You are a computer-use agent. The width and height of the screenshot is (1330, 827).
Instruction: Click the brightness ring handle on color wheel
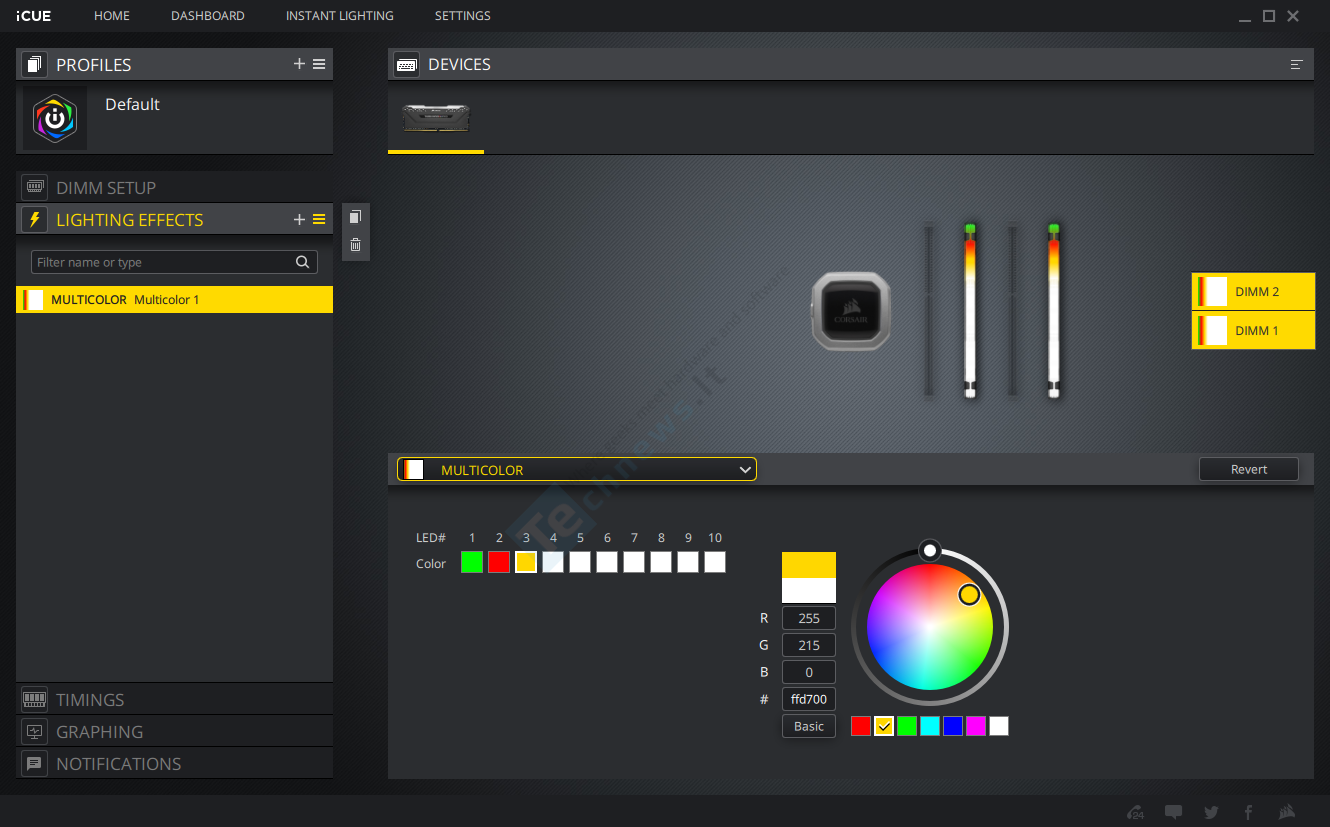pos(930,550)
